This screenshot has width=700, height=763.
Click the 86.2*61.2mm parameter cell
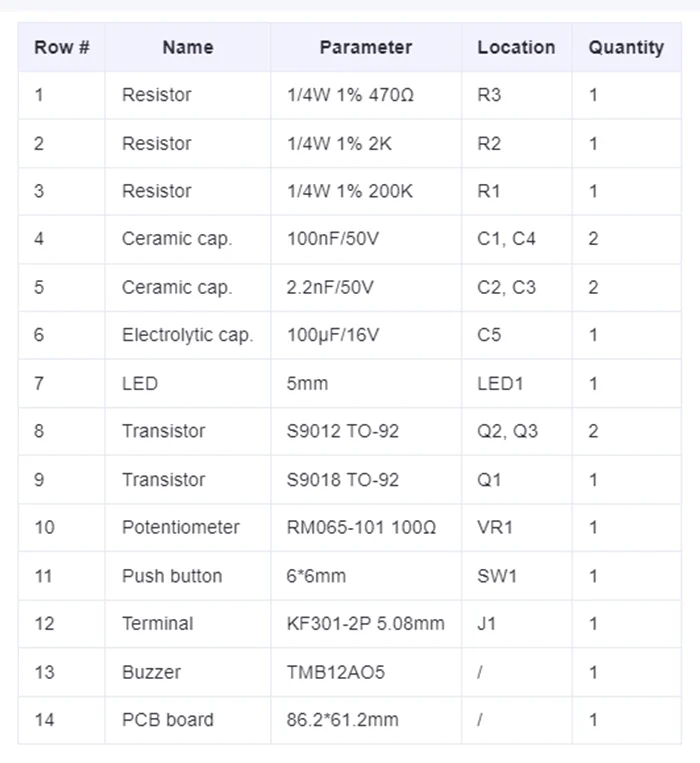pyautogui.click(x=342, y=719)
